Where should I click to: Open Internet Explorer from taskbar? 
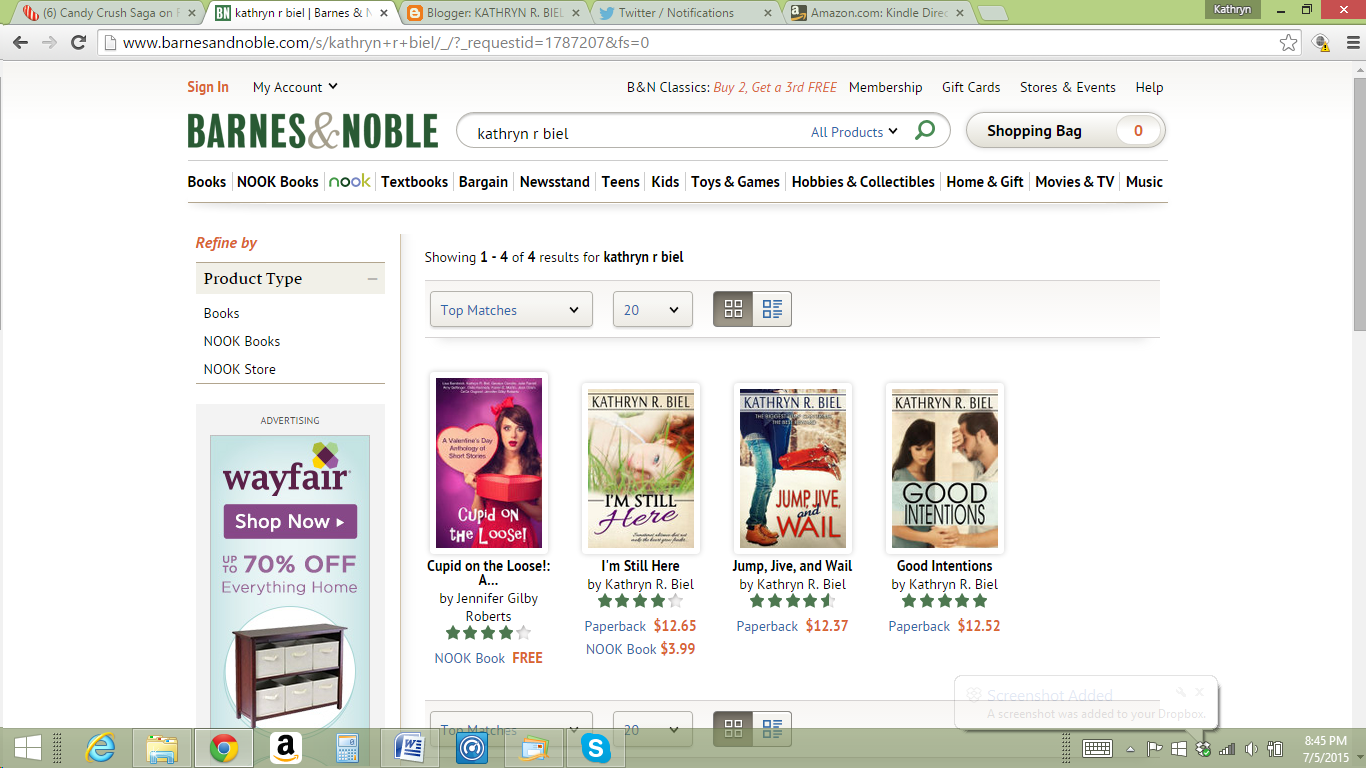pyautogui.click(x=100, y=748)
